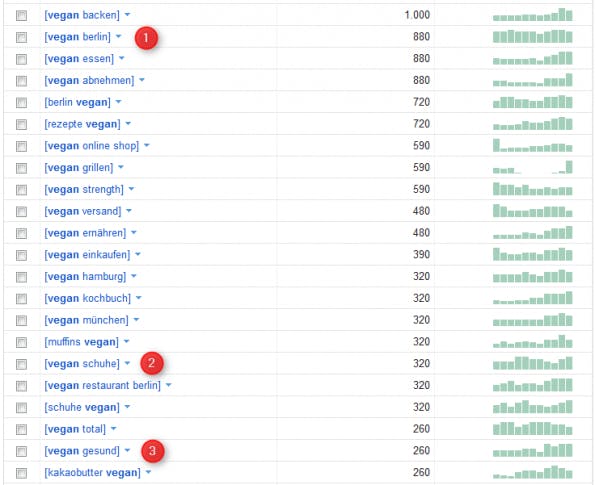Open the [vegan total] keyword link

pos(75,429)
